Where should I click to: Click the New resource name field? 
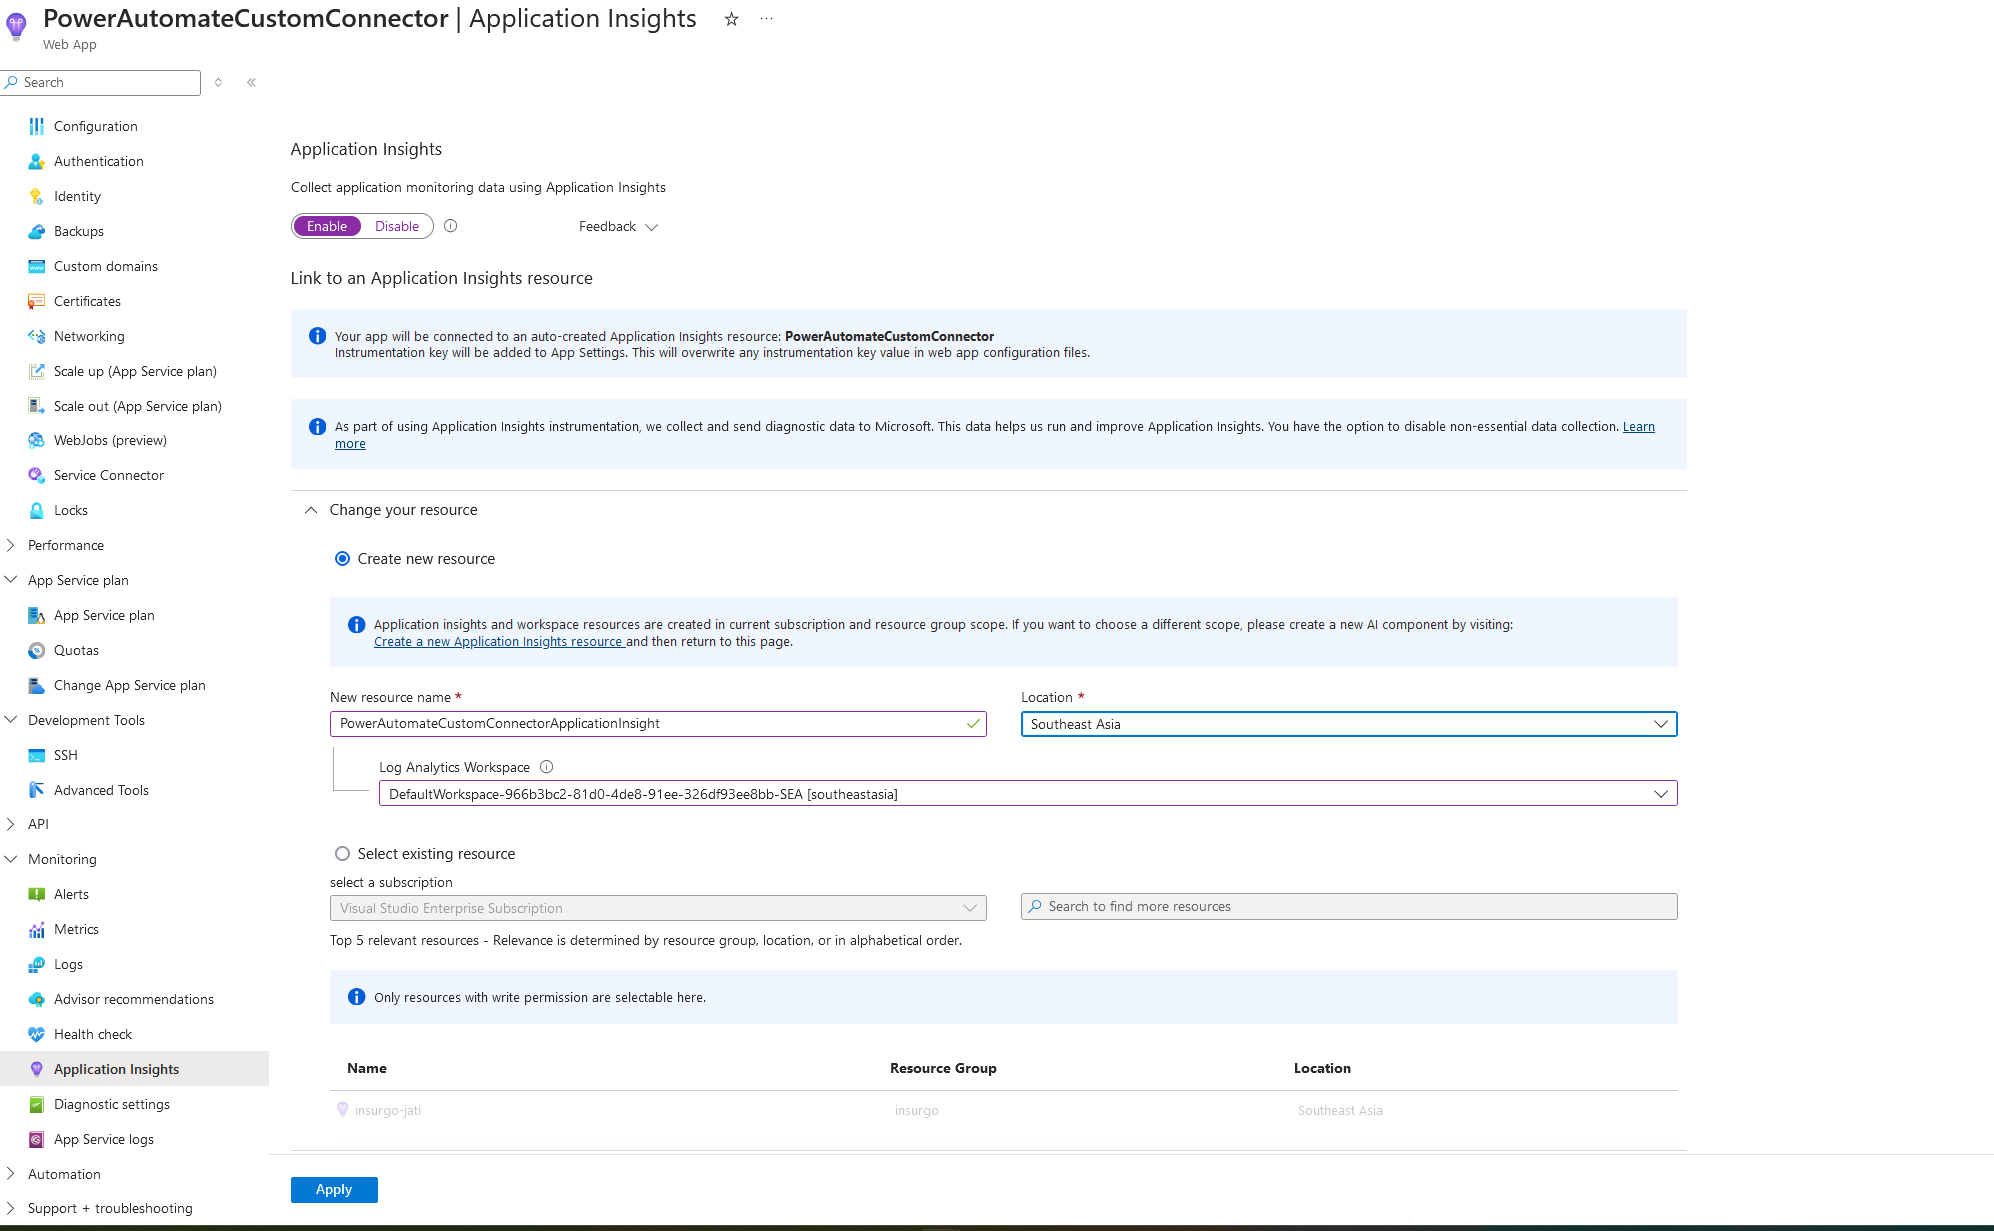point(658,724)
